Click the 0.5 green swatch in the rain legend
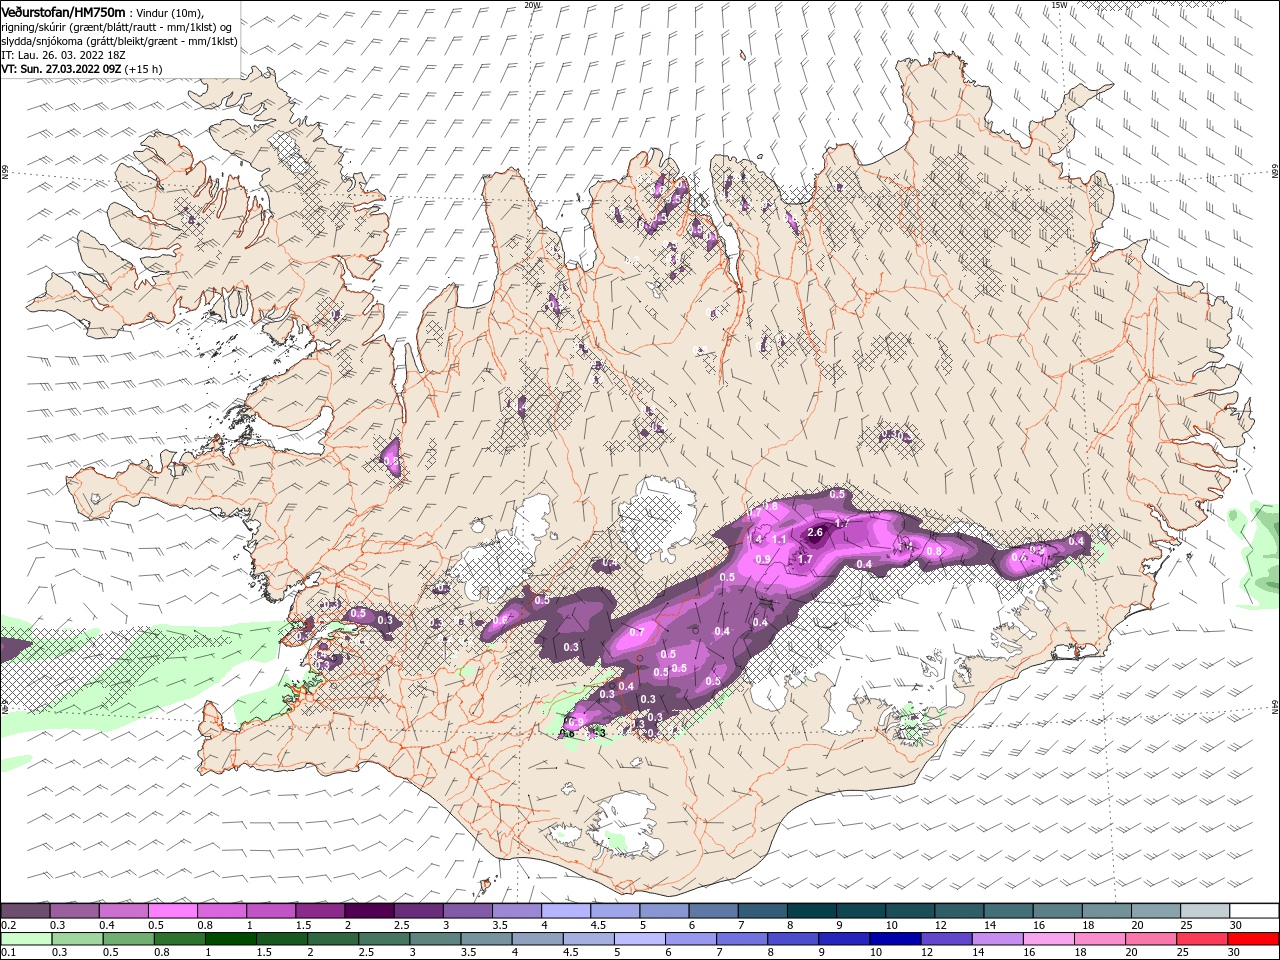This screenshot has height=960, width=1280. coord(128,939)
